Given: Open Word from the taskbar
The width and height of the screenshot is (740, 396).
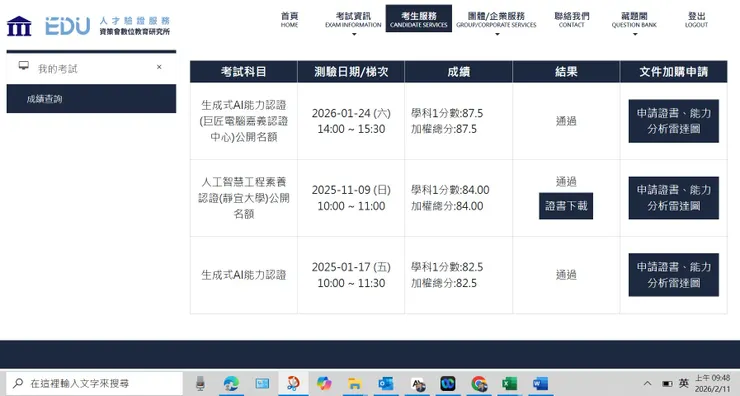Looking at the screenshot, I should click(x=540, y=383).
